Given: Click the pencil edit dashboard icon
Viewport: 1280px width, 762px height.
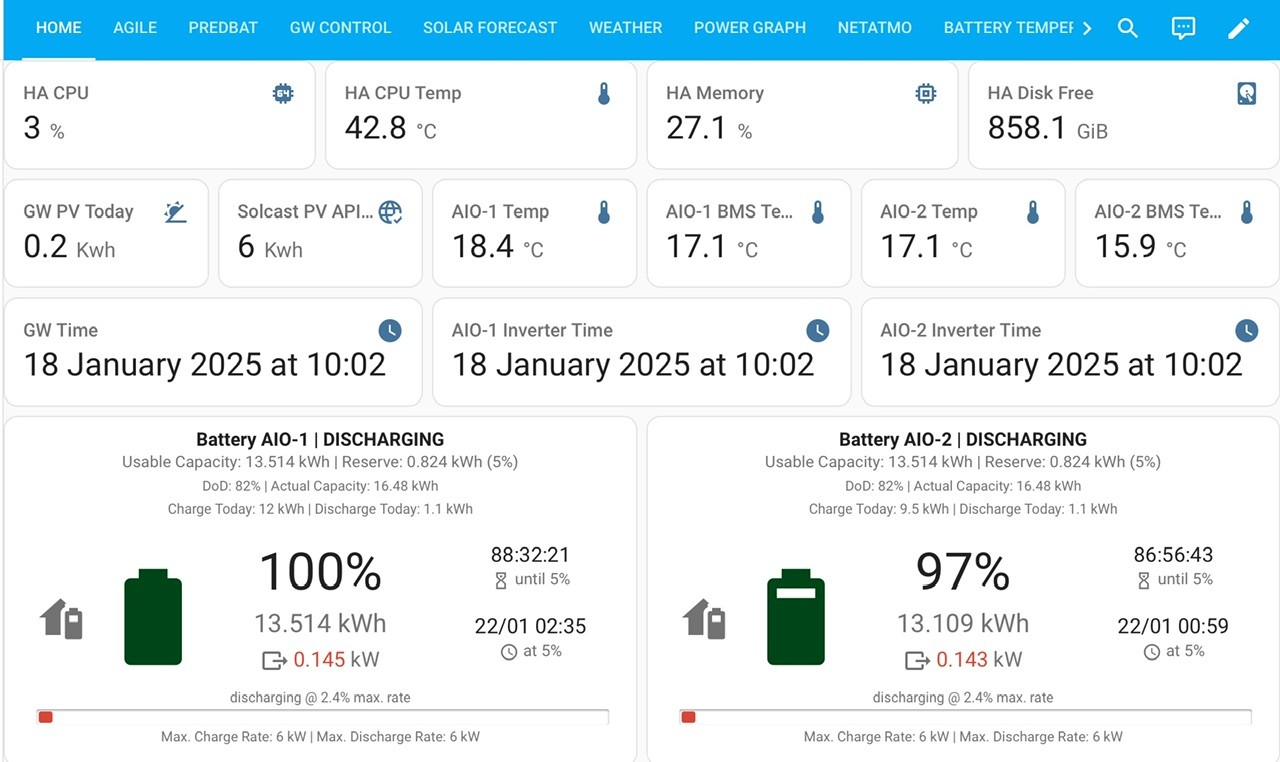Looking at the screenshot, I should [x=1239, y=28].
